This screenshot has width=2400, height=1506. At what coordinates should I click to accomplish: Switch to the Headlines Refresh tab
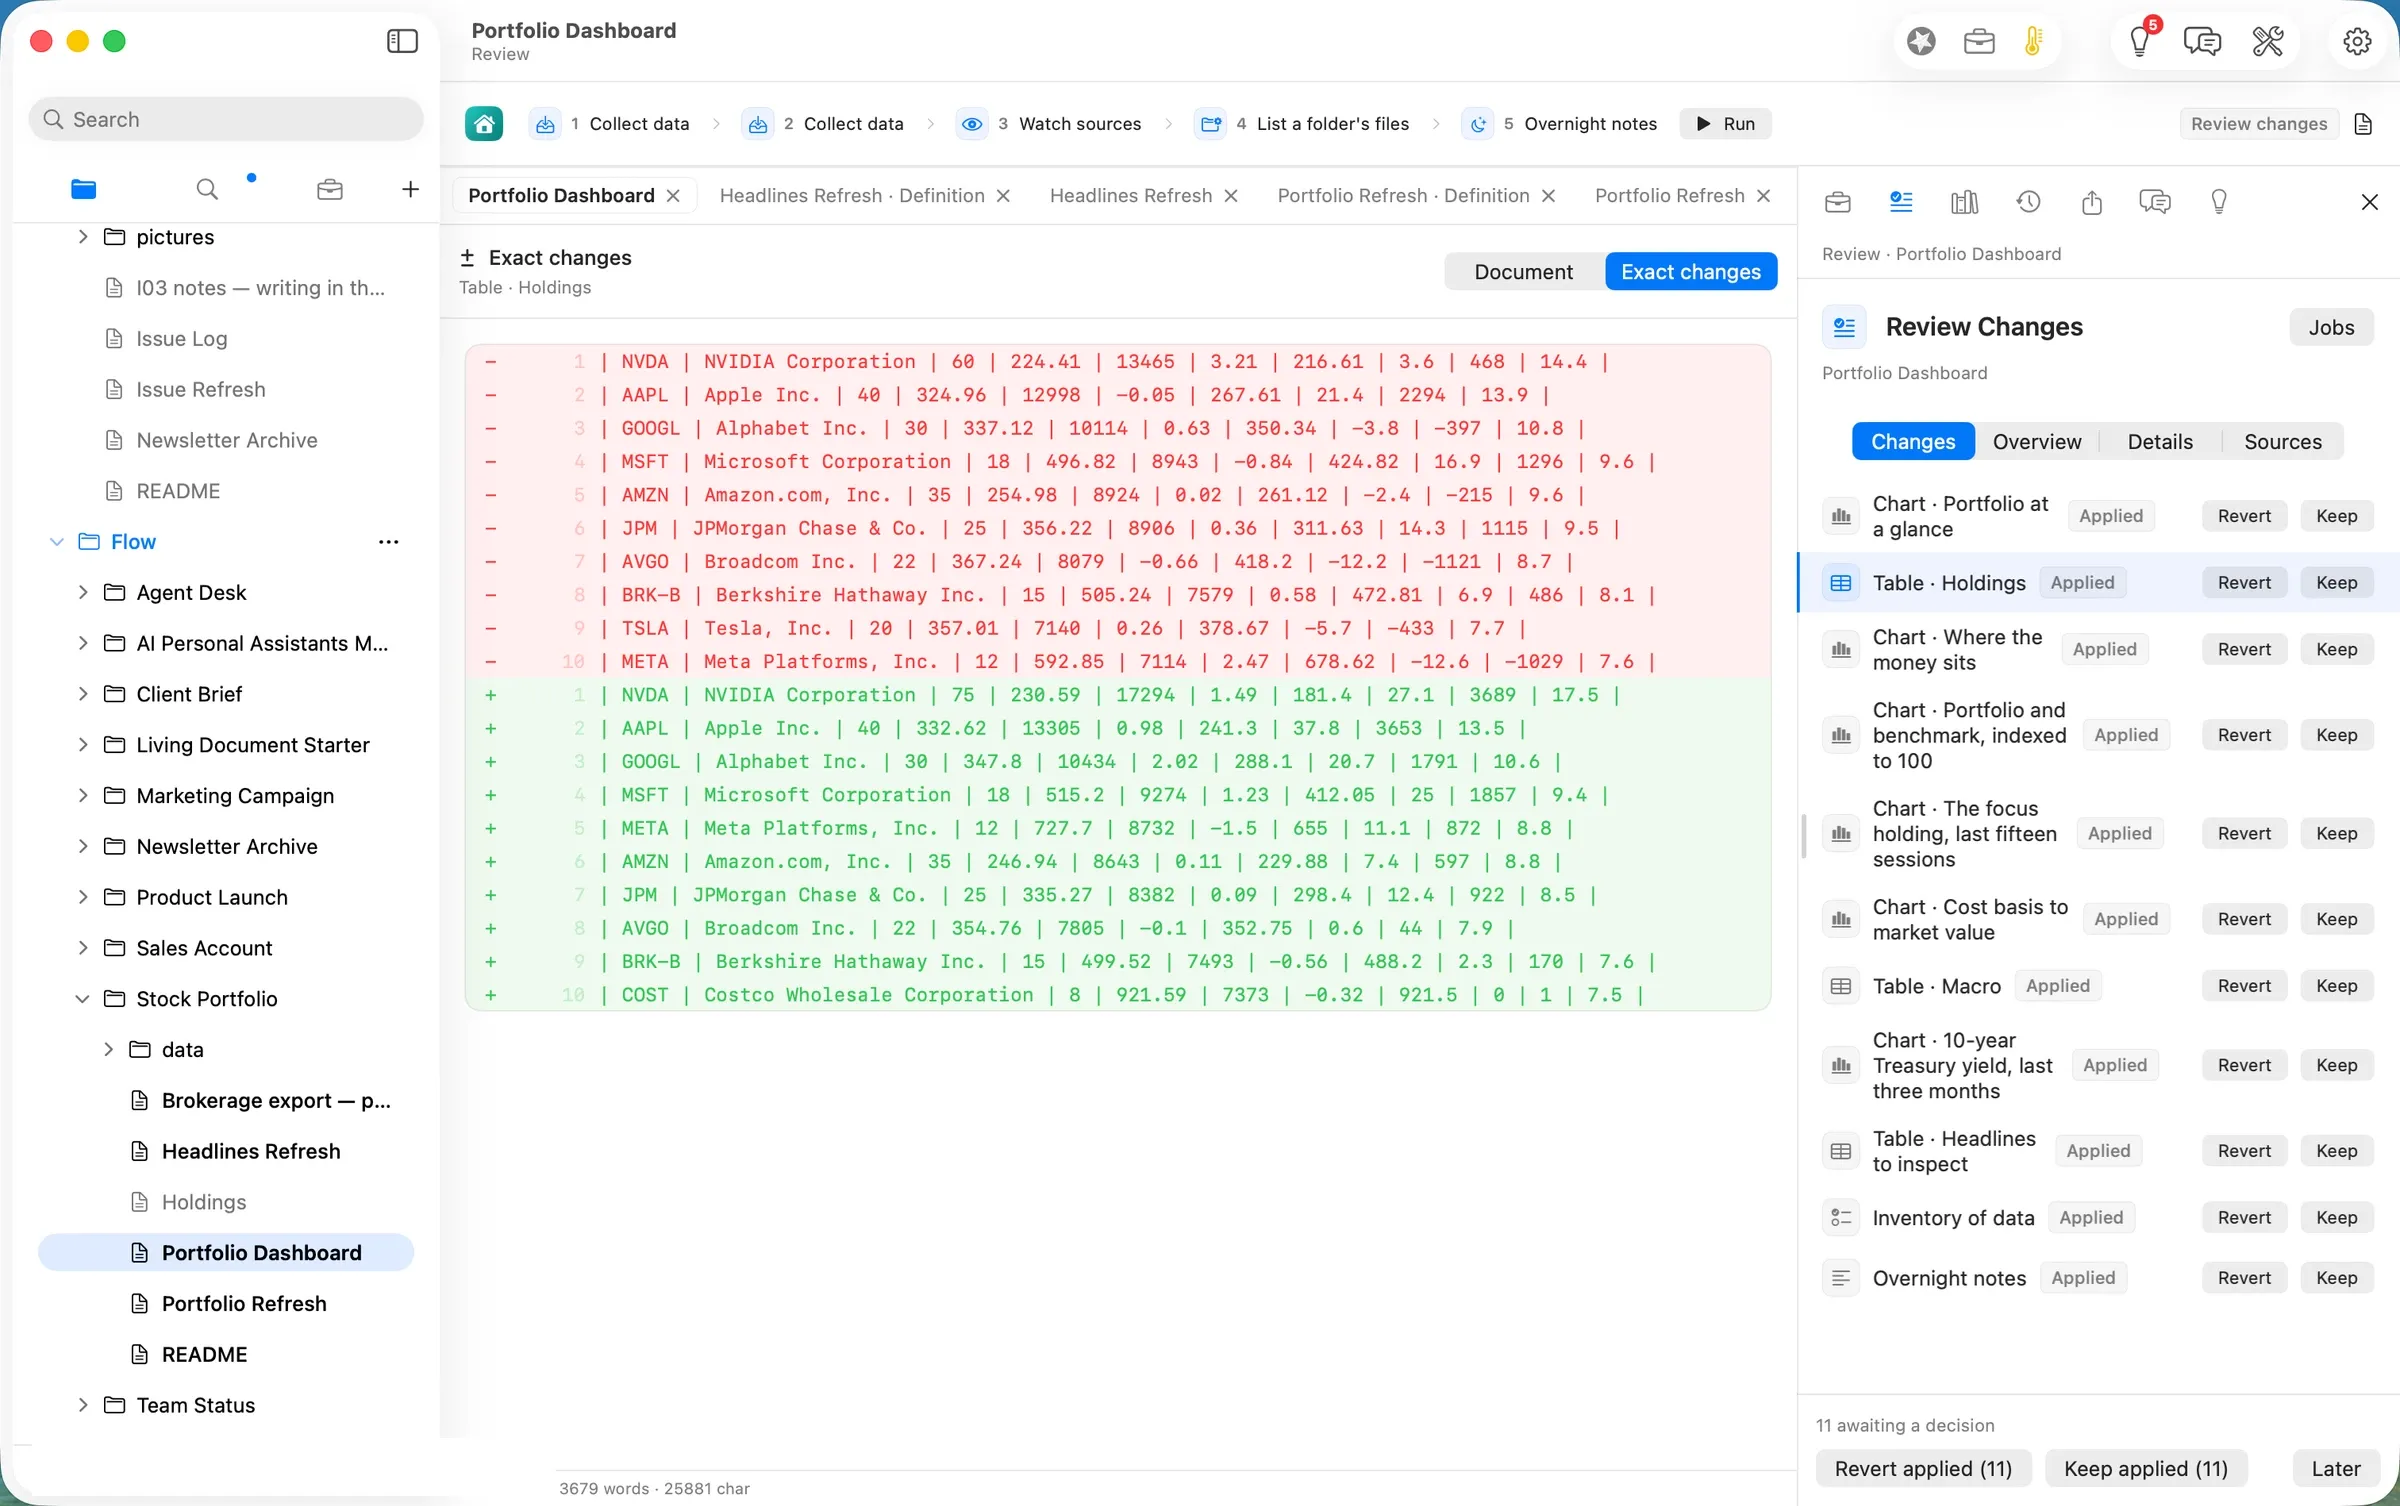(1131, 195)
